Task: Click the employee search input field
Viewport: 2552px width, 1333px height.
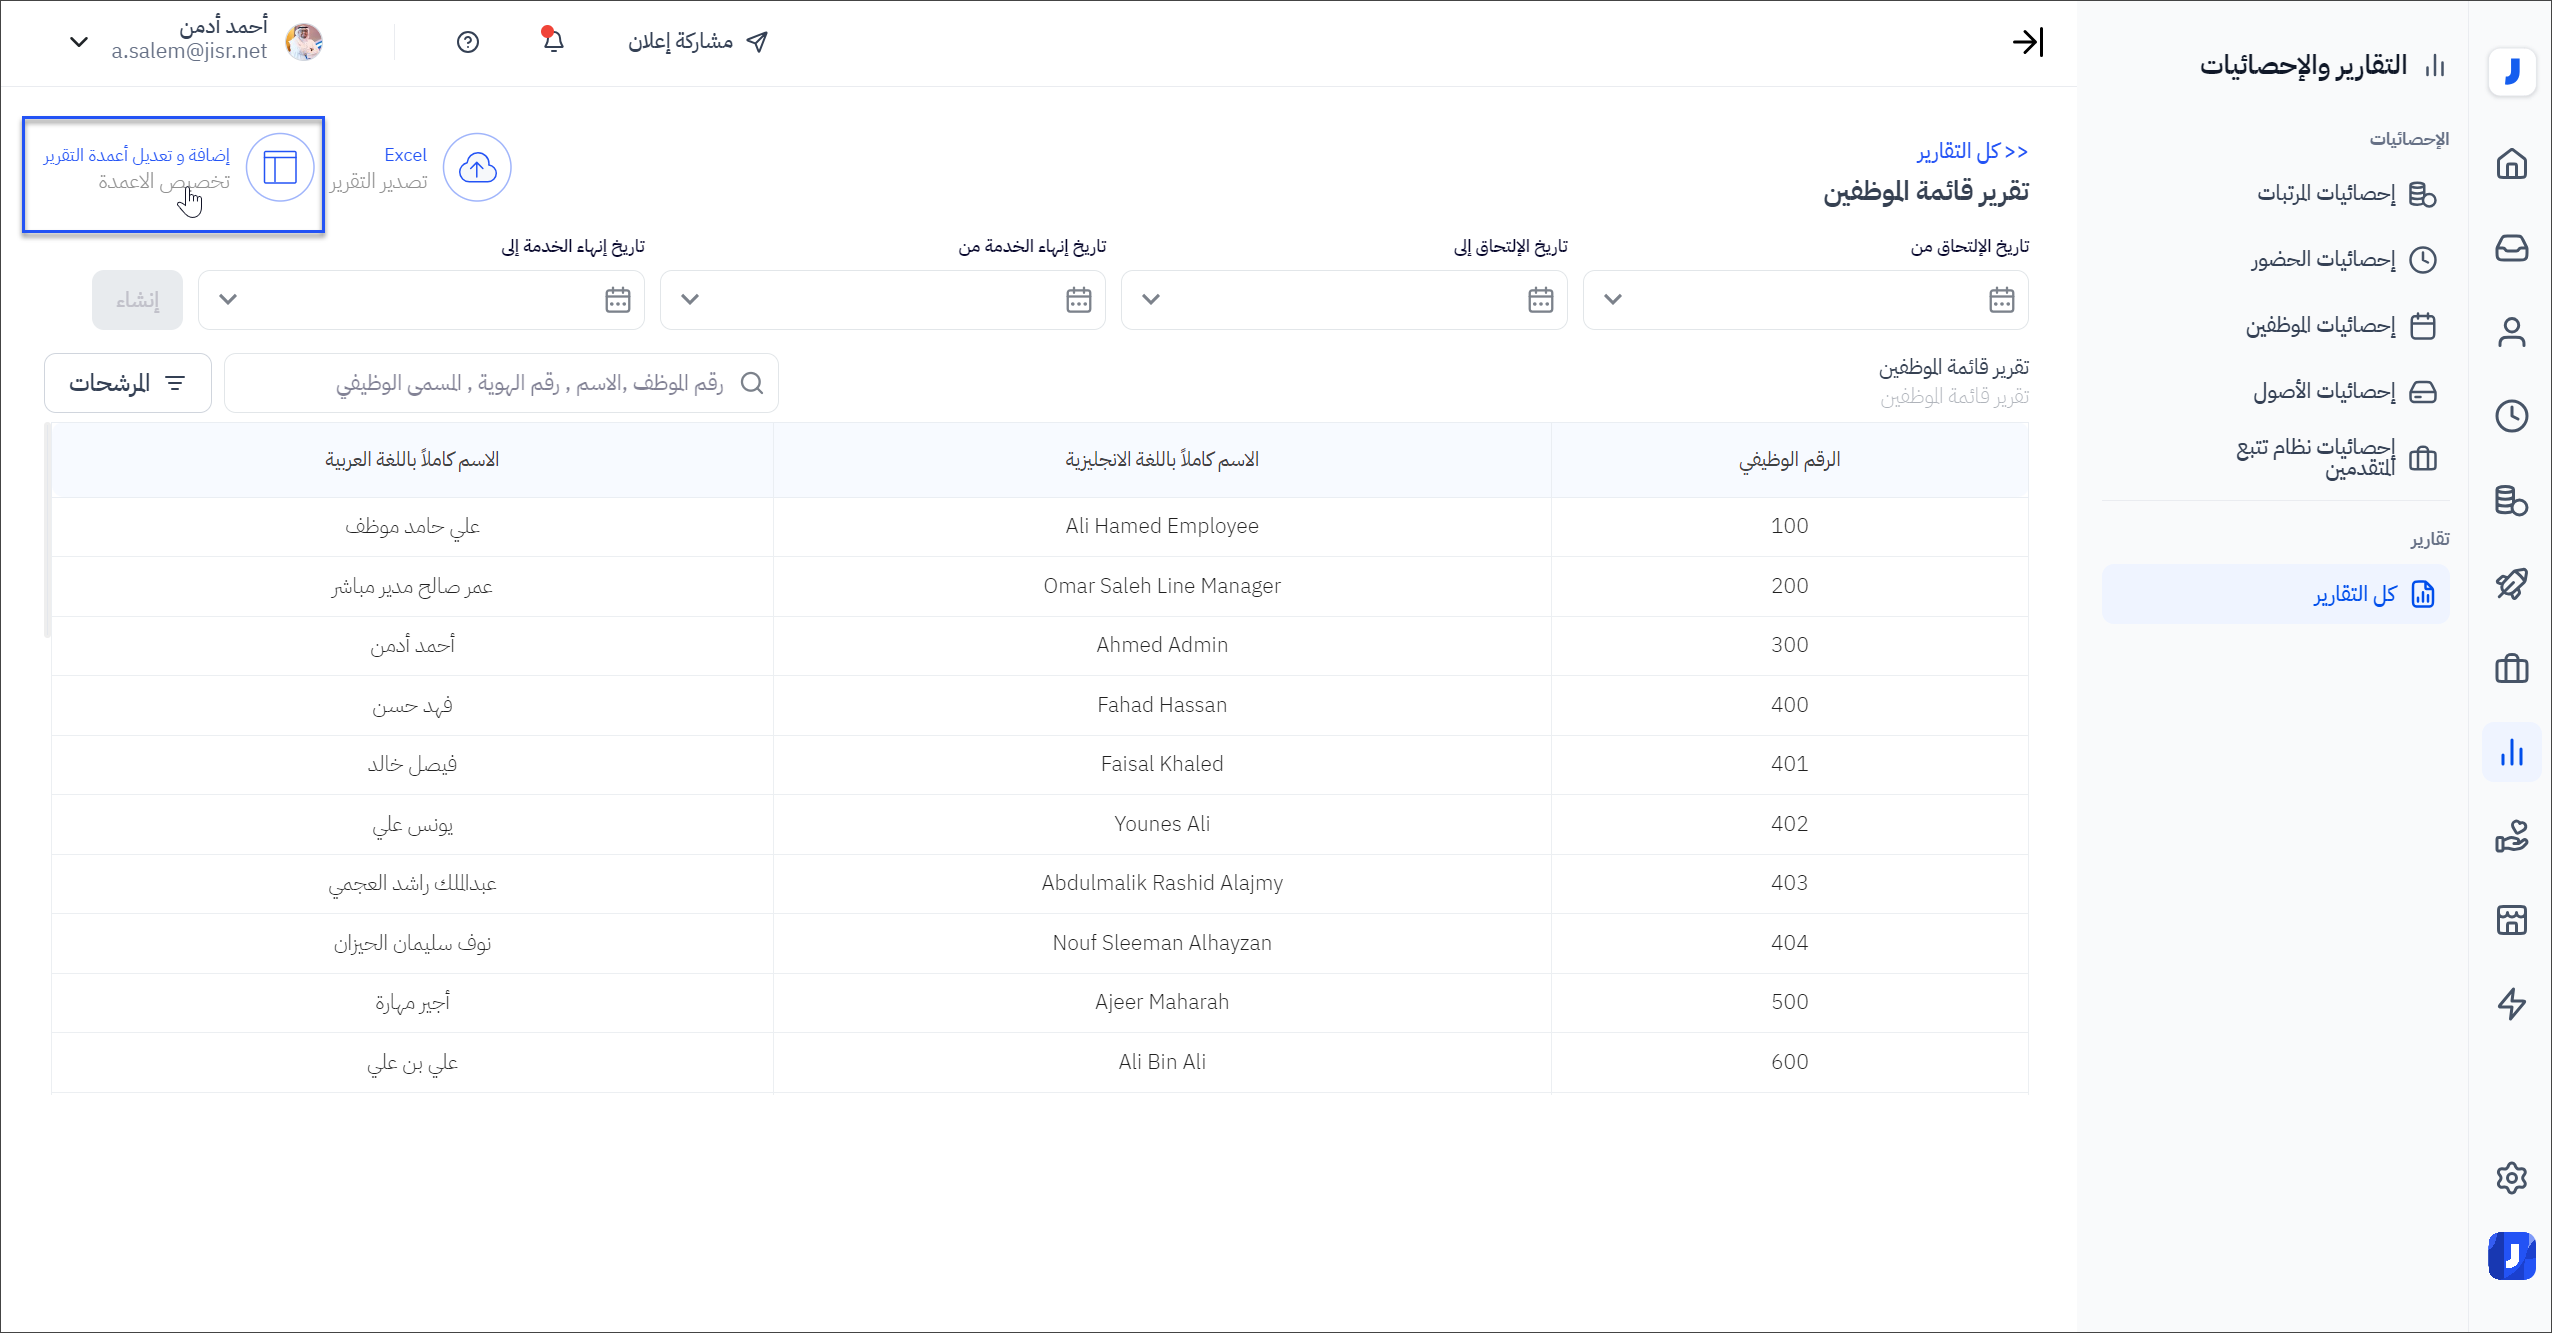Action: [500, 383]
